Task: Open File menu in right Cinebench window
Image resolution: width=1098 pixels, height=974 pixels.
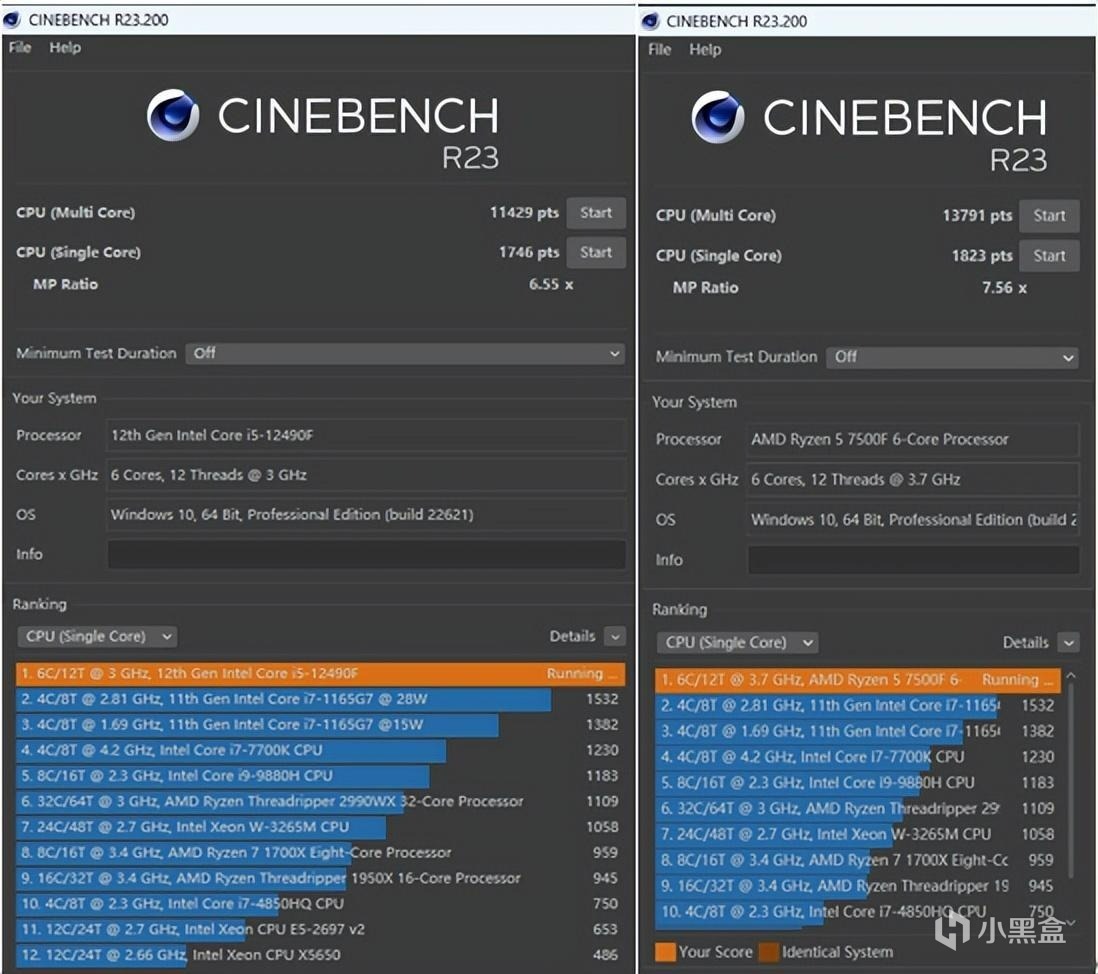Action: [659, 50]
